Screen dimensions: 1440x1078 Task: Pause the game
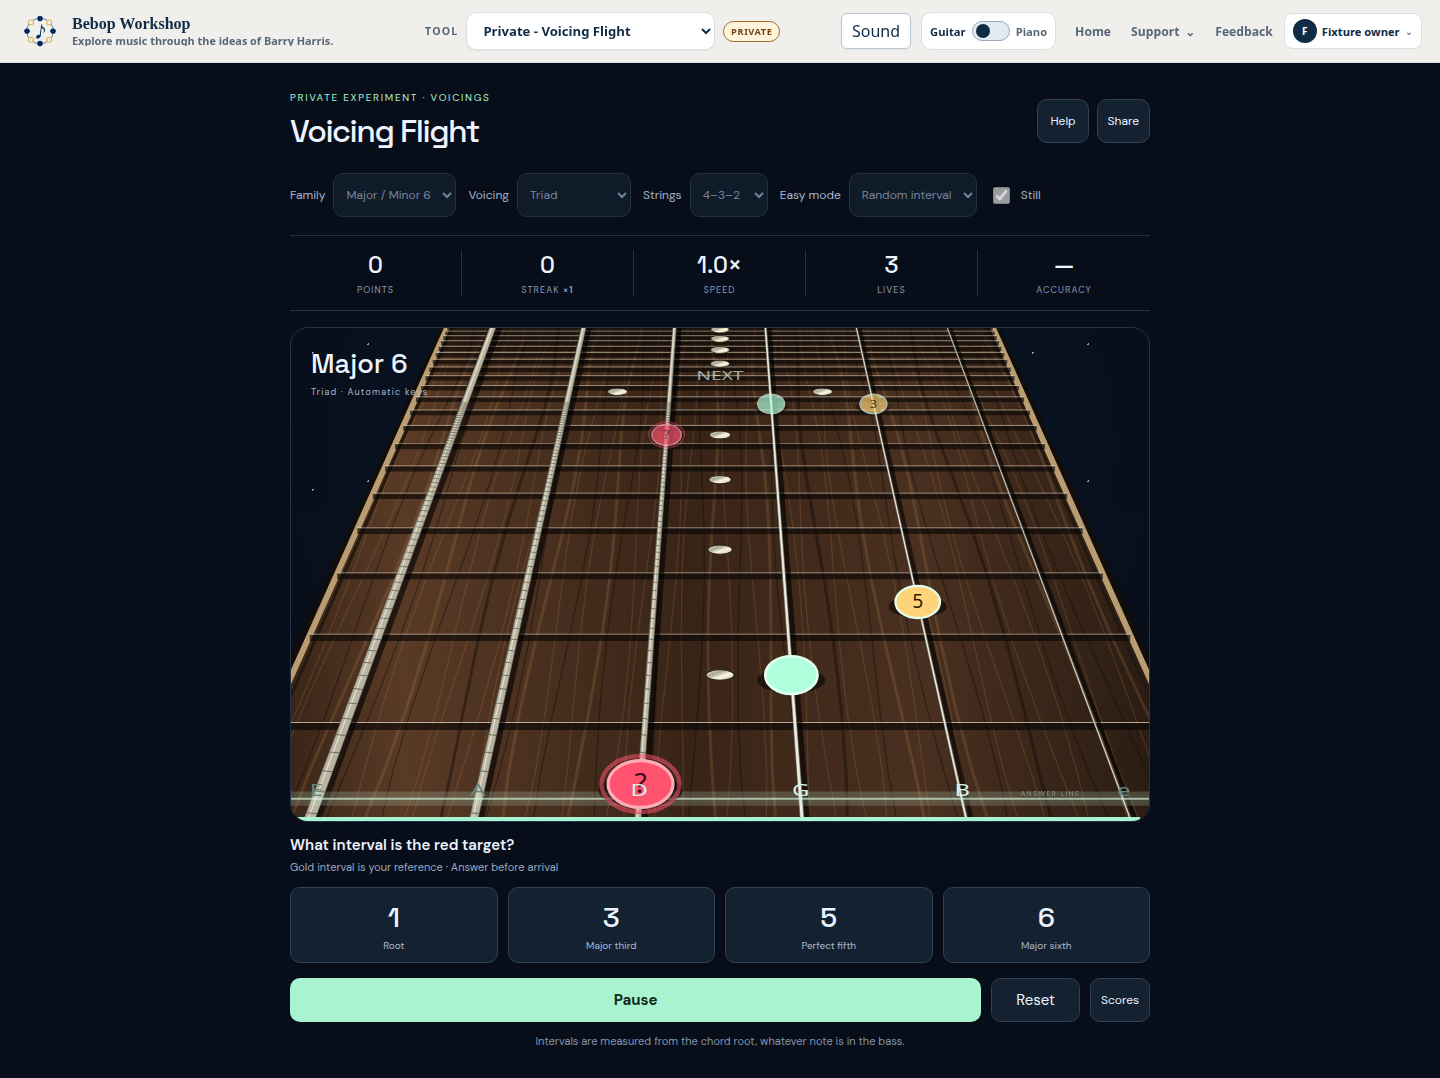tap(635, 1000)
